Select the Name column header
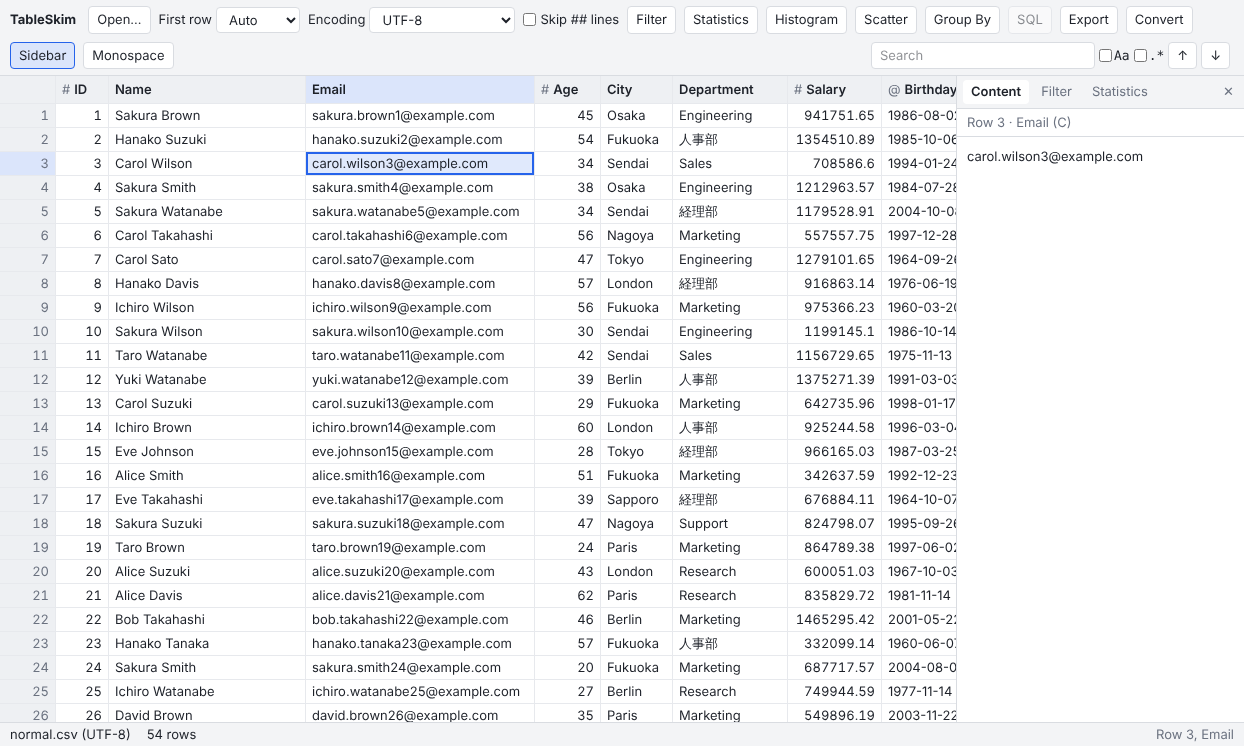 207,90
